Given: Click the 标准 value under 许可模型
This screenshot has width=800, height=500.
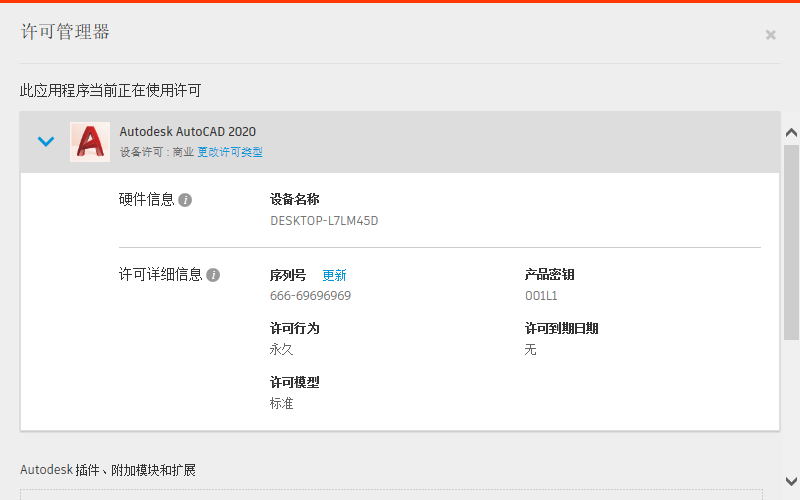Looking at the screenshot, I should point(281,404).
